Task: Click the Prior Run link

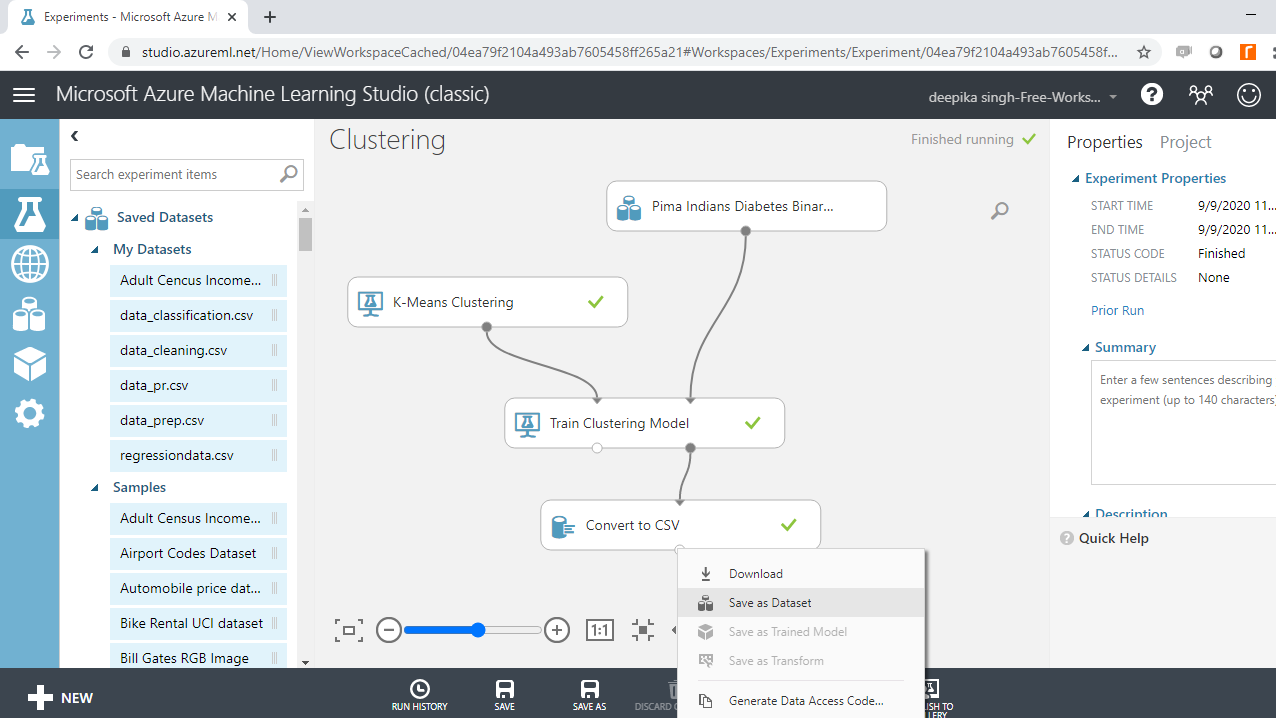Action: click(x=1117, y=311)
